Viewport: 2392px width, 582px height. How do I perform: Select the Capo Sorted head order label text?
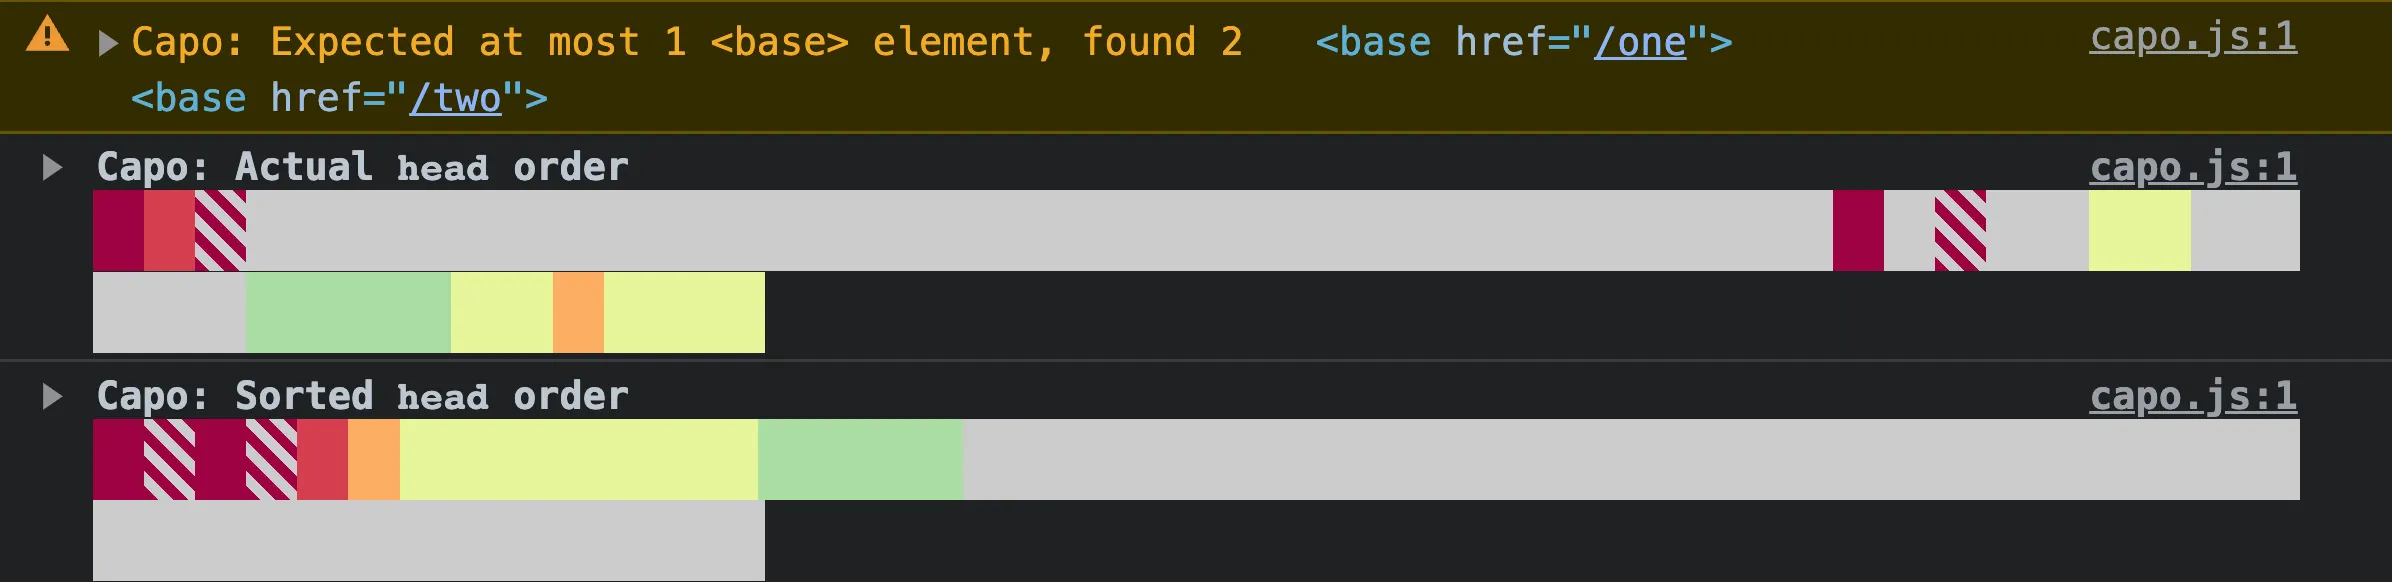(x=360, y=394)
